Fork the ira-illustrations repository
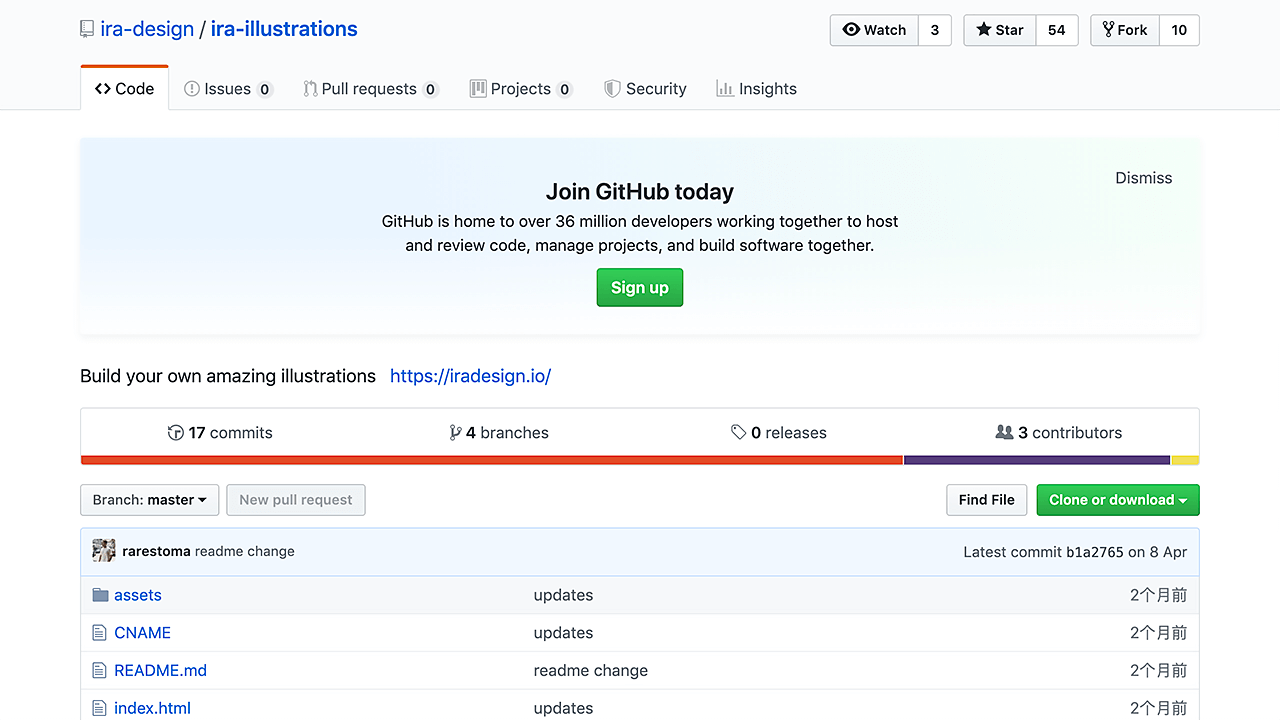This screenshot has width=1280, height=720. [x=1125, y=30]
